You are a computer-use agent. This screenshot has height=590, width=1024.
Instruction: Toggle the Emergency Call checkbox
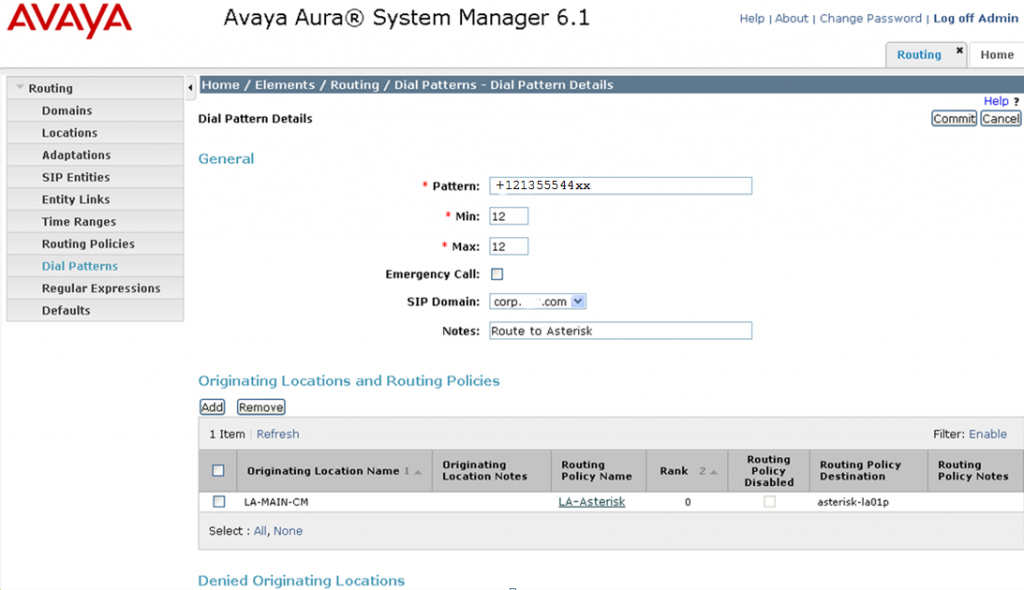click(x=495, y=273)
